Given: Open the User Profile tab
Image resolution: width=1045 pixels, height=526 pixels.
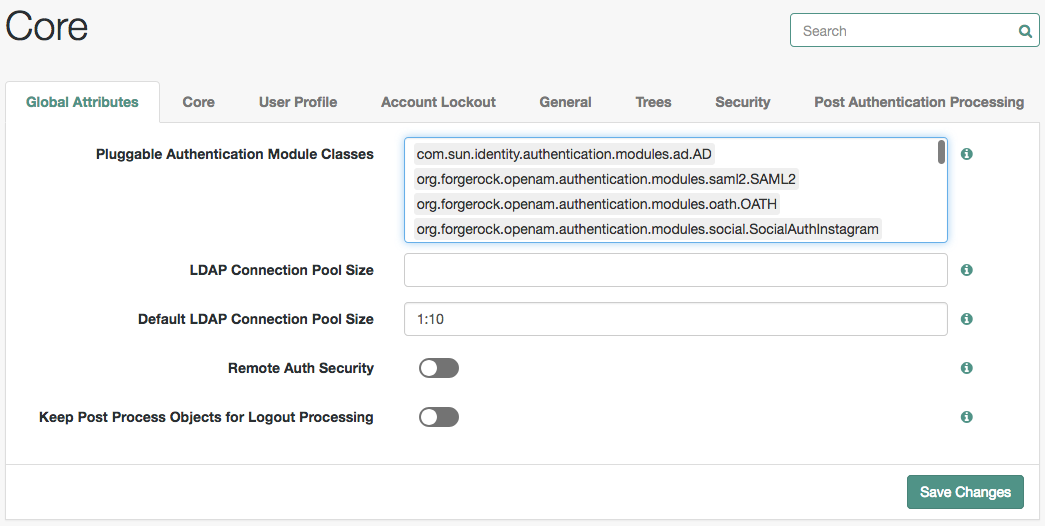Looking at the screenshot, I should (298, 102).
